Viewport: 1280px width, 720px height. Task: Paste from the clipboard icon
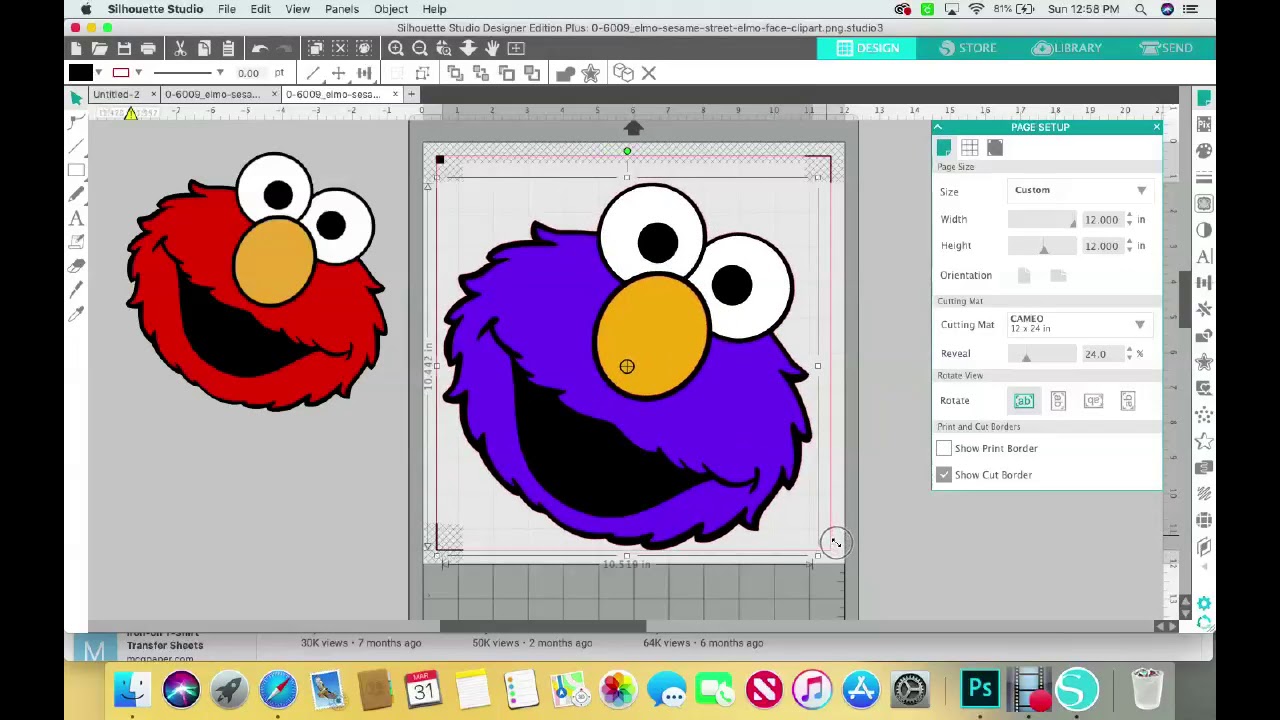pyautogui.click(x=228, y=48)
